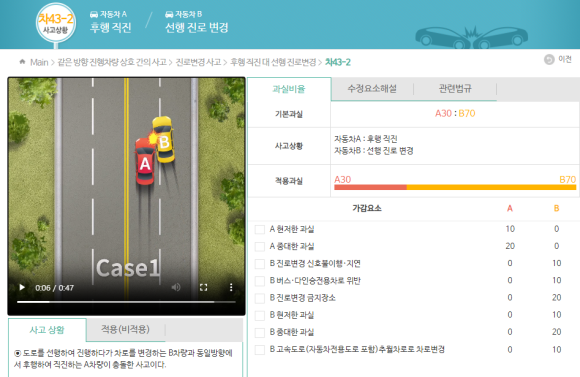The width and height of the screenshot is (580, 377).
Task: Click the 차43-2 accident badge
Action: click(x=56, y=23)
